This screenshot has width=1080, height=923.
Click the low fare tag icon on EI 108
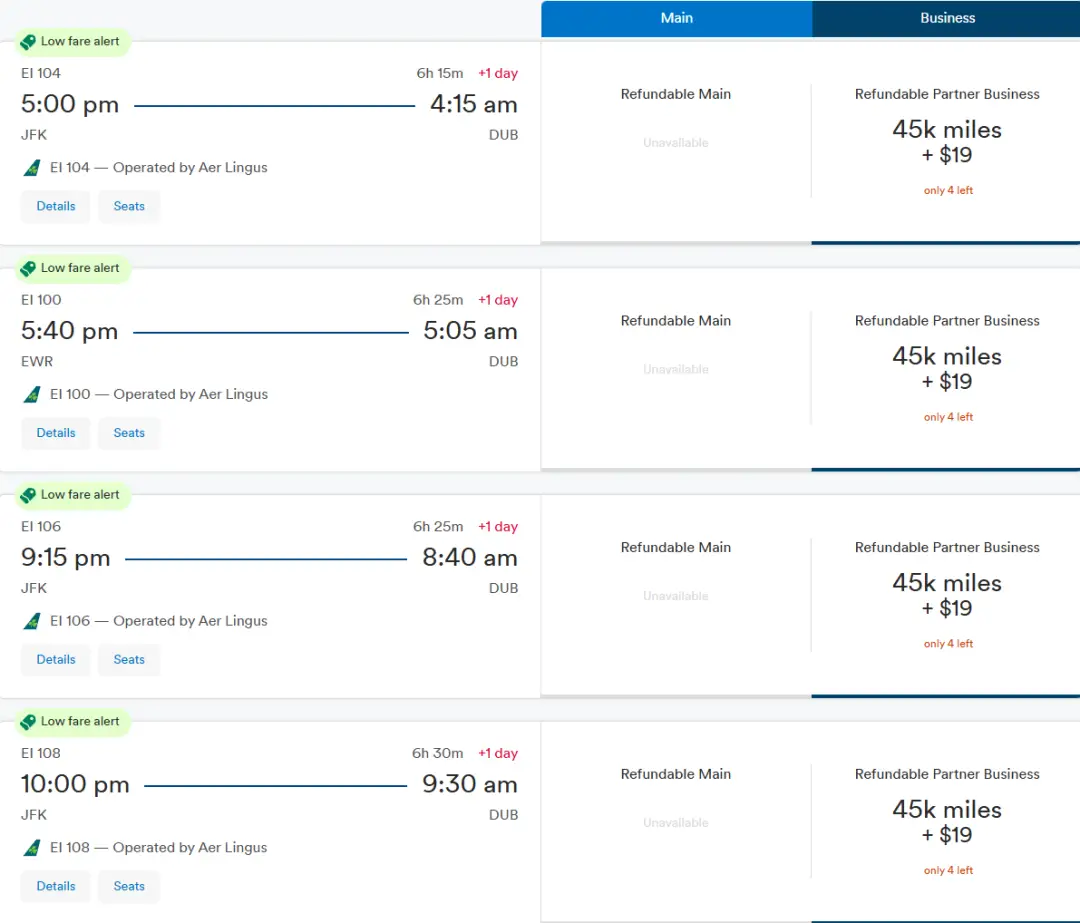coord(28,722)
